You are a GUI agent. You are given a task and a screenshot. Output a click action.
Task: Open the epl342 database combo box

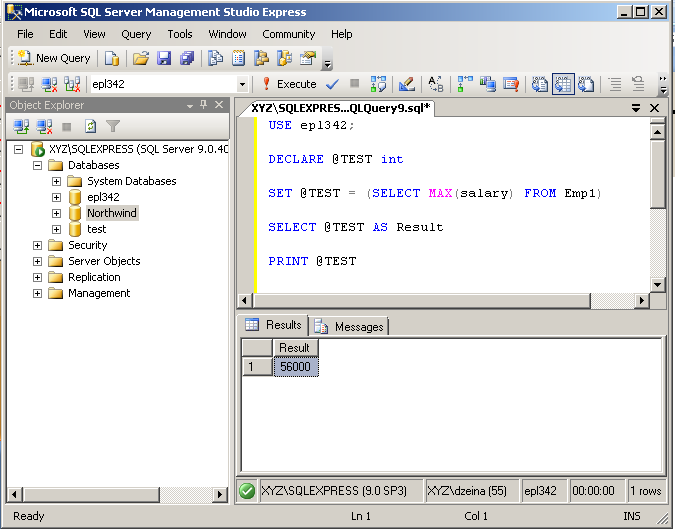[169, 84]
